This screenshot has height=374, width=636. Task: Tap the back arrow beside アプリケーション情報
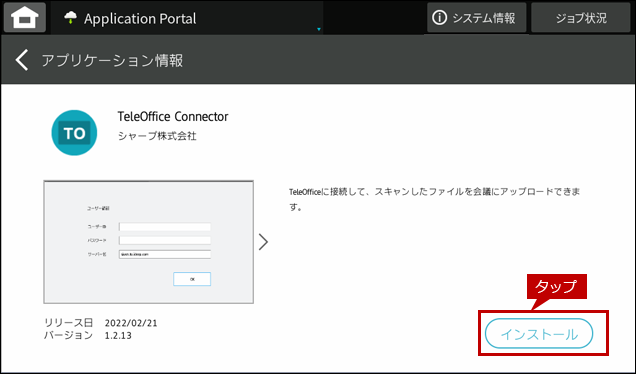[22, 60]
